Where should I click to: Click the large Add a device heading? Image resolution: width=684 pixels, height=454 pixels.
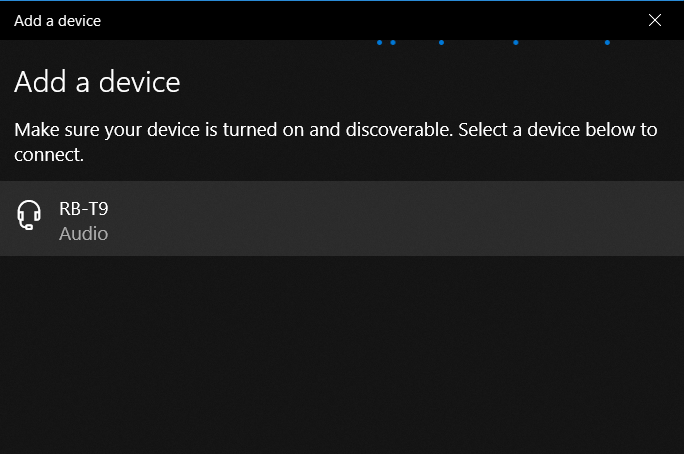coord(97,82)
